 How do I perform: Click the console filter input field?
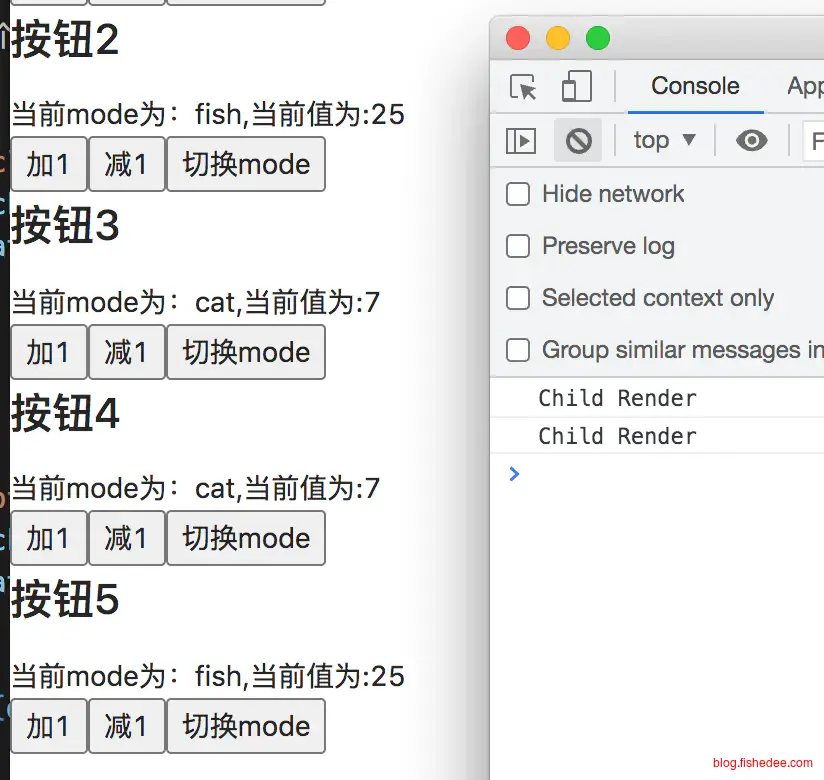click(814, 141)
